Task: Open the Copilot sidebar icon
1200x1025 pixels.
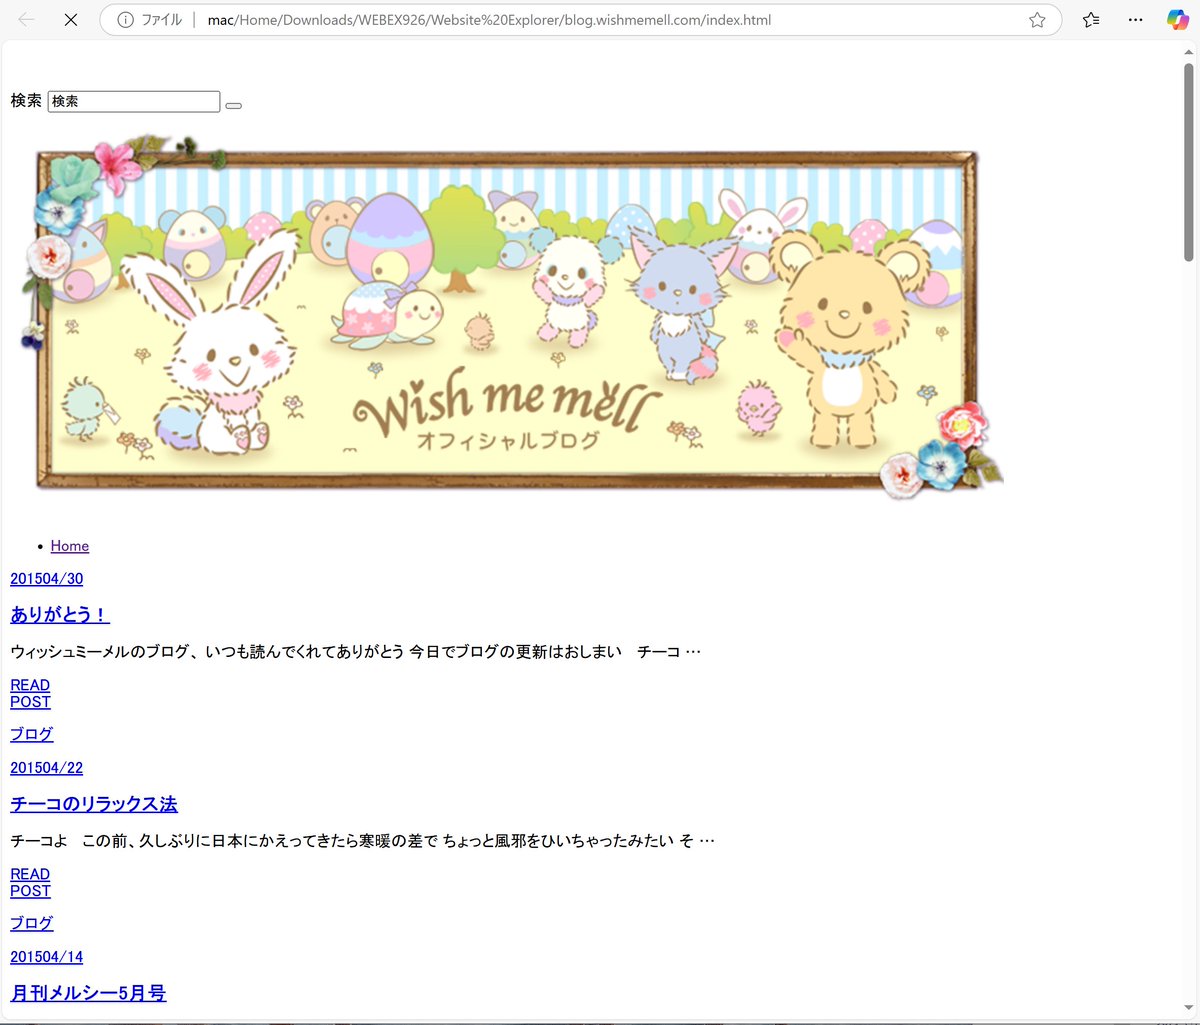Action: 1178,20
